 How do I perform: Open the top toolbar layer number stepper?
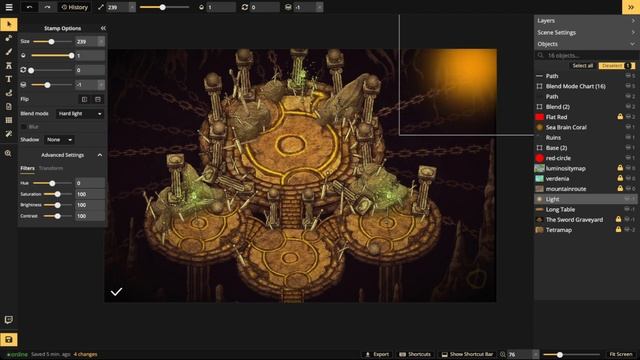tap(319, 7)
